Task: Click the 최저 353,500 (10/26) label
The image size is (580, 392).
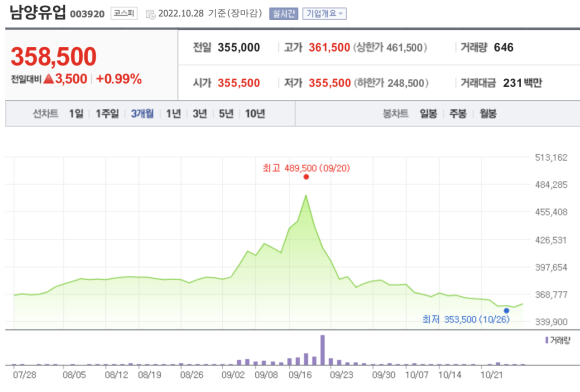Action: coord(466,319)
